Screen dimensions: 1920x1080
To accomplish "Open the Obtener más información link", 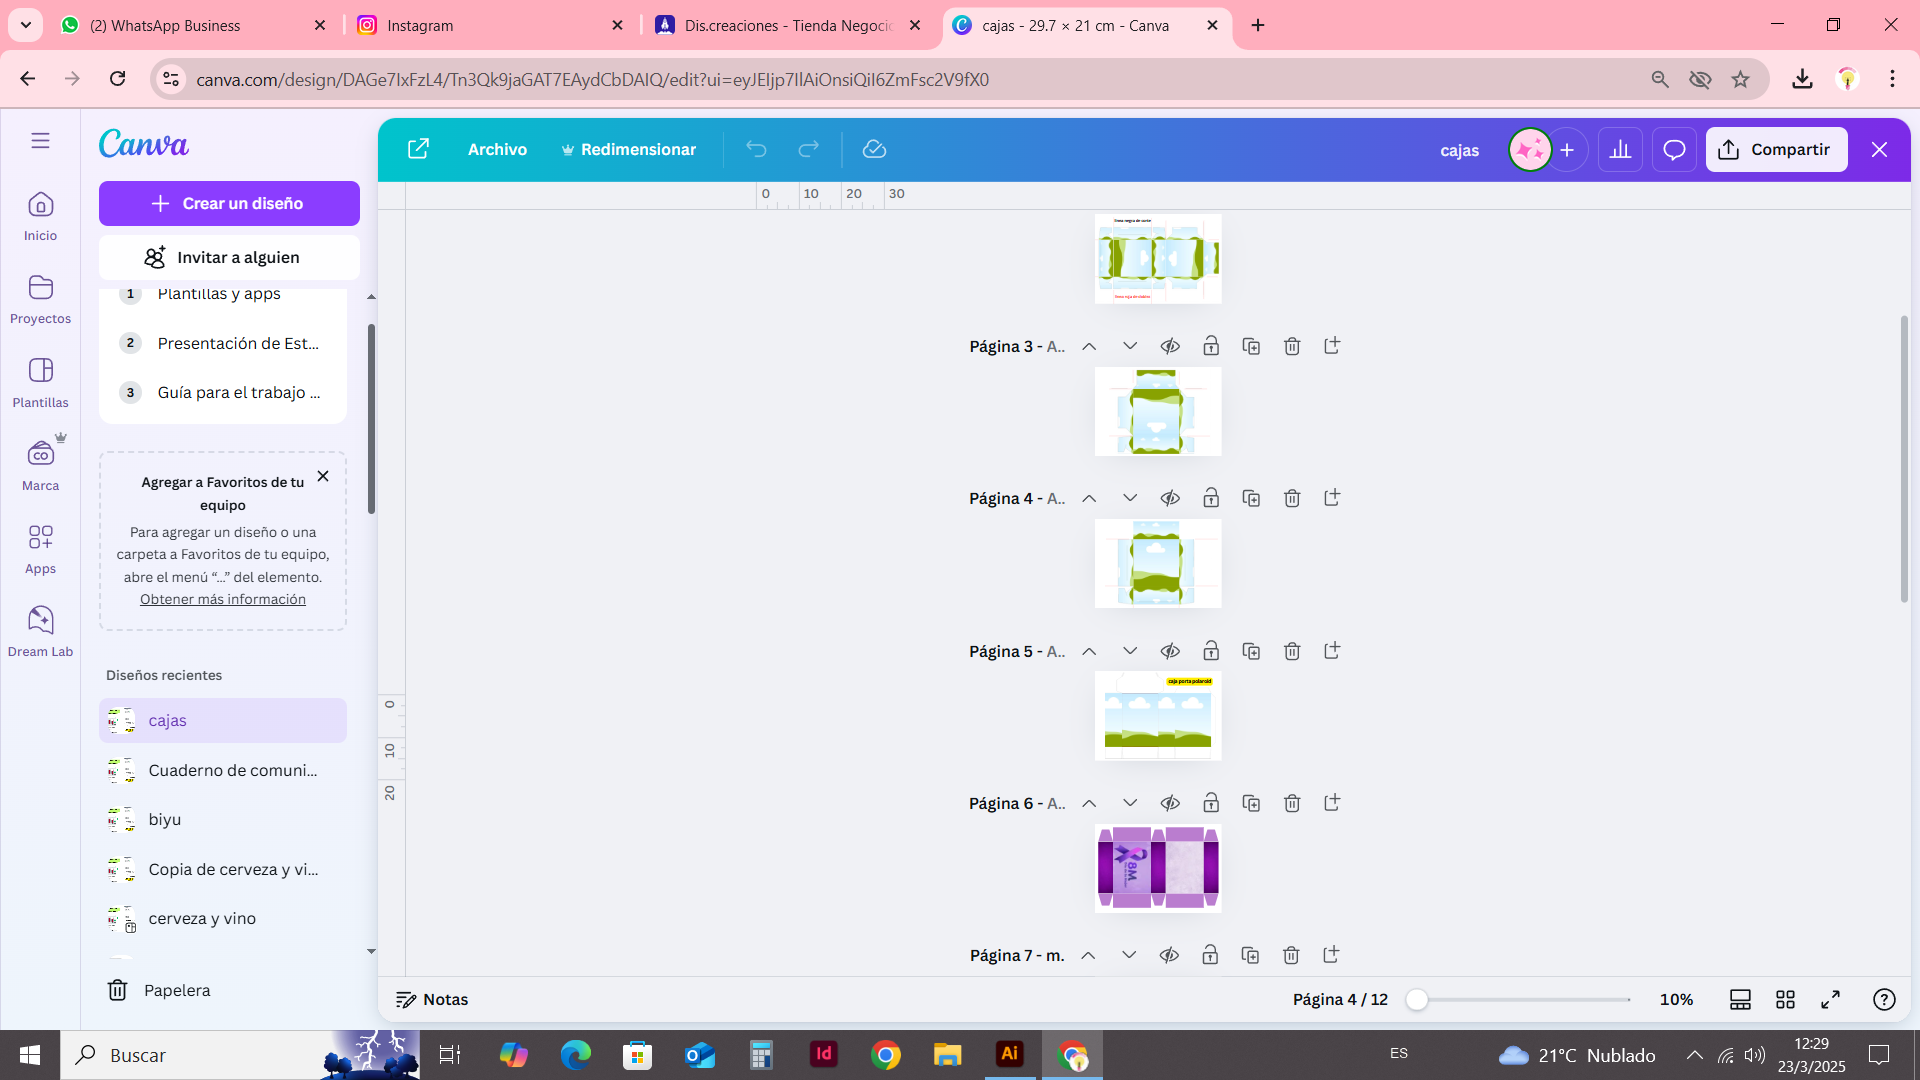I will [223, 599].
